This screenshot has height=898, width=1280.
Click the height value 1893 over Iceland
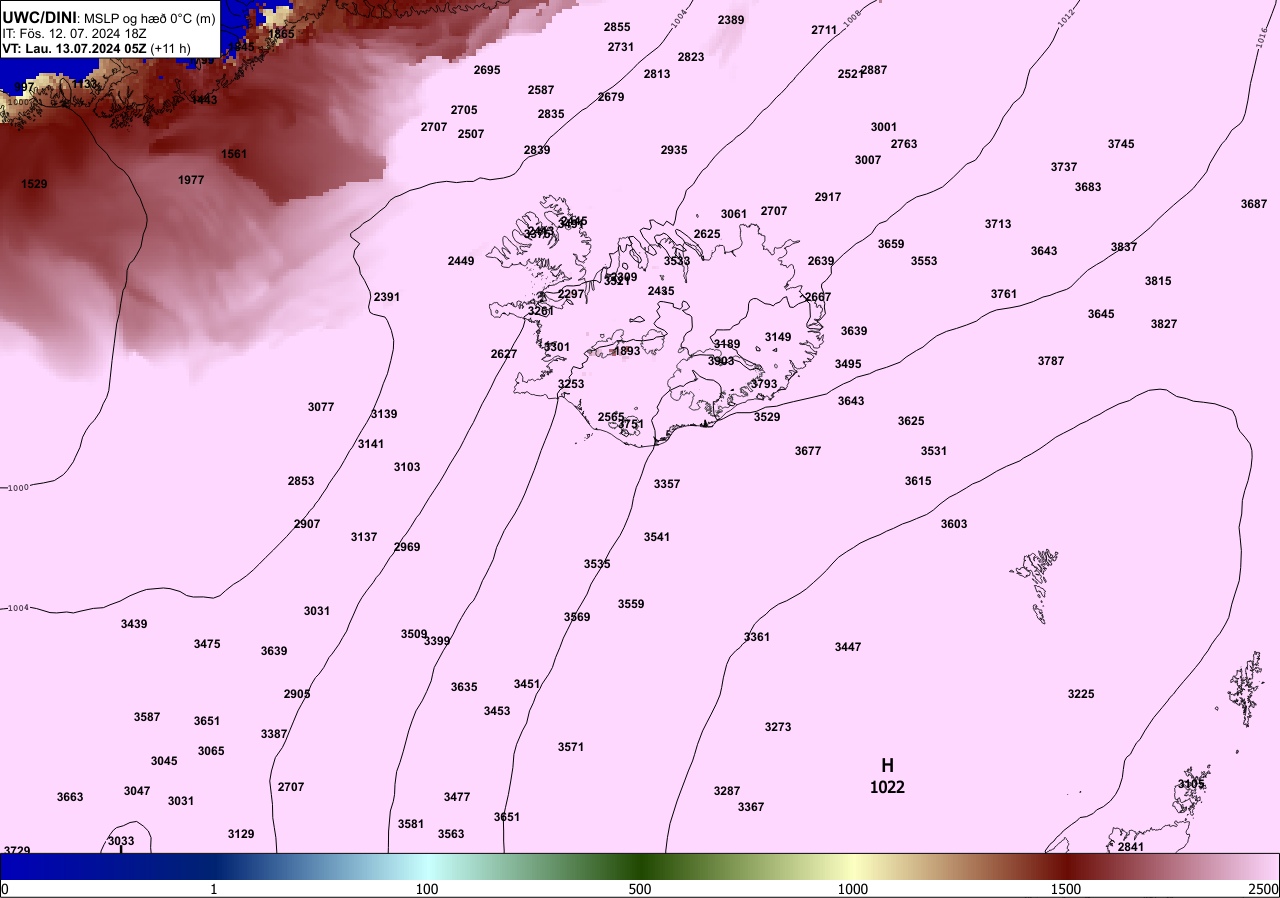(x=626, y=351)
